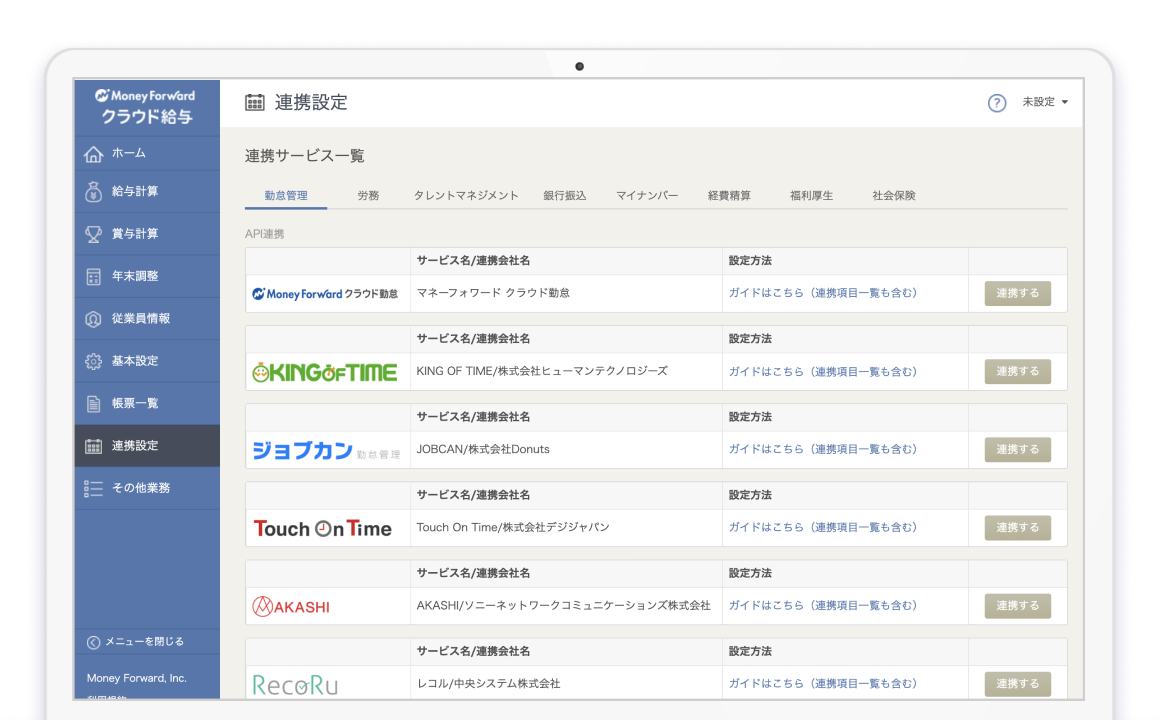Click the AKASHI/ソニーネットワークコミュニケーションズ株式会社 text

tap(564, 605)
